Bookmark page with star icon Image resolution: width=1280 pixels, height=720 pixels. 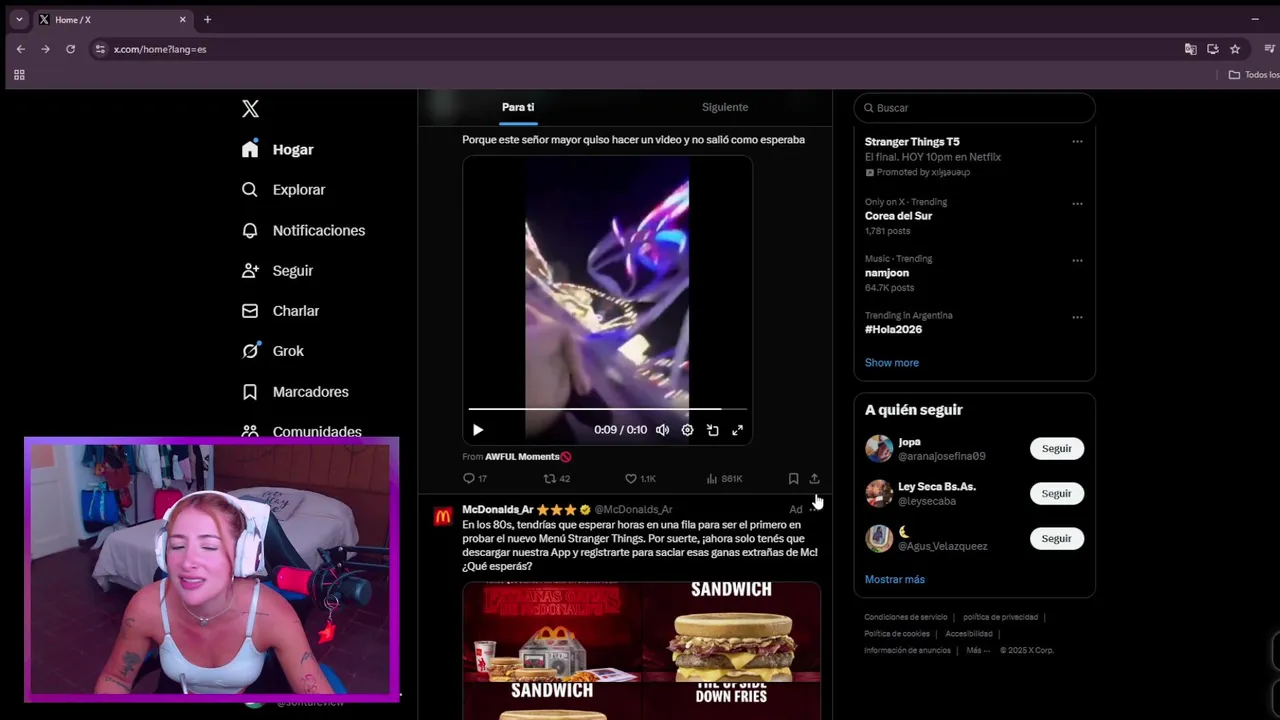1235,49
